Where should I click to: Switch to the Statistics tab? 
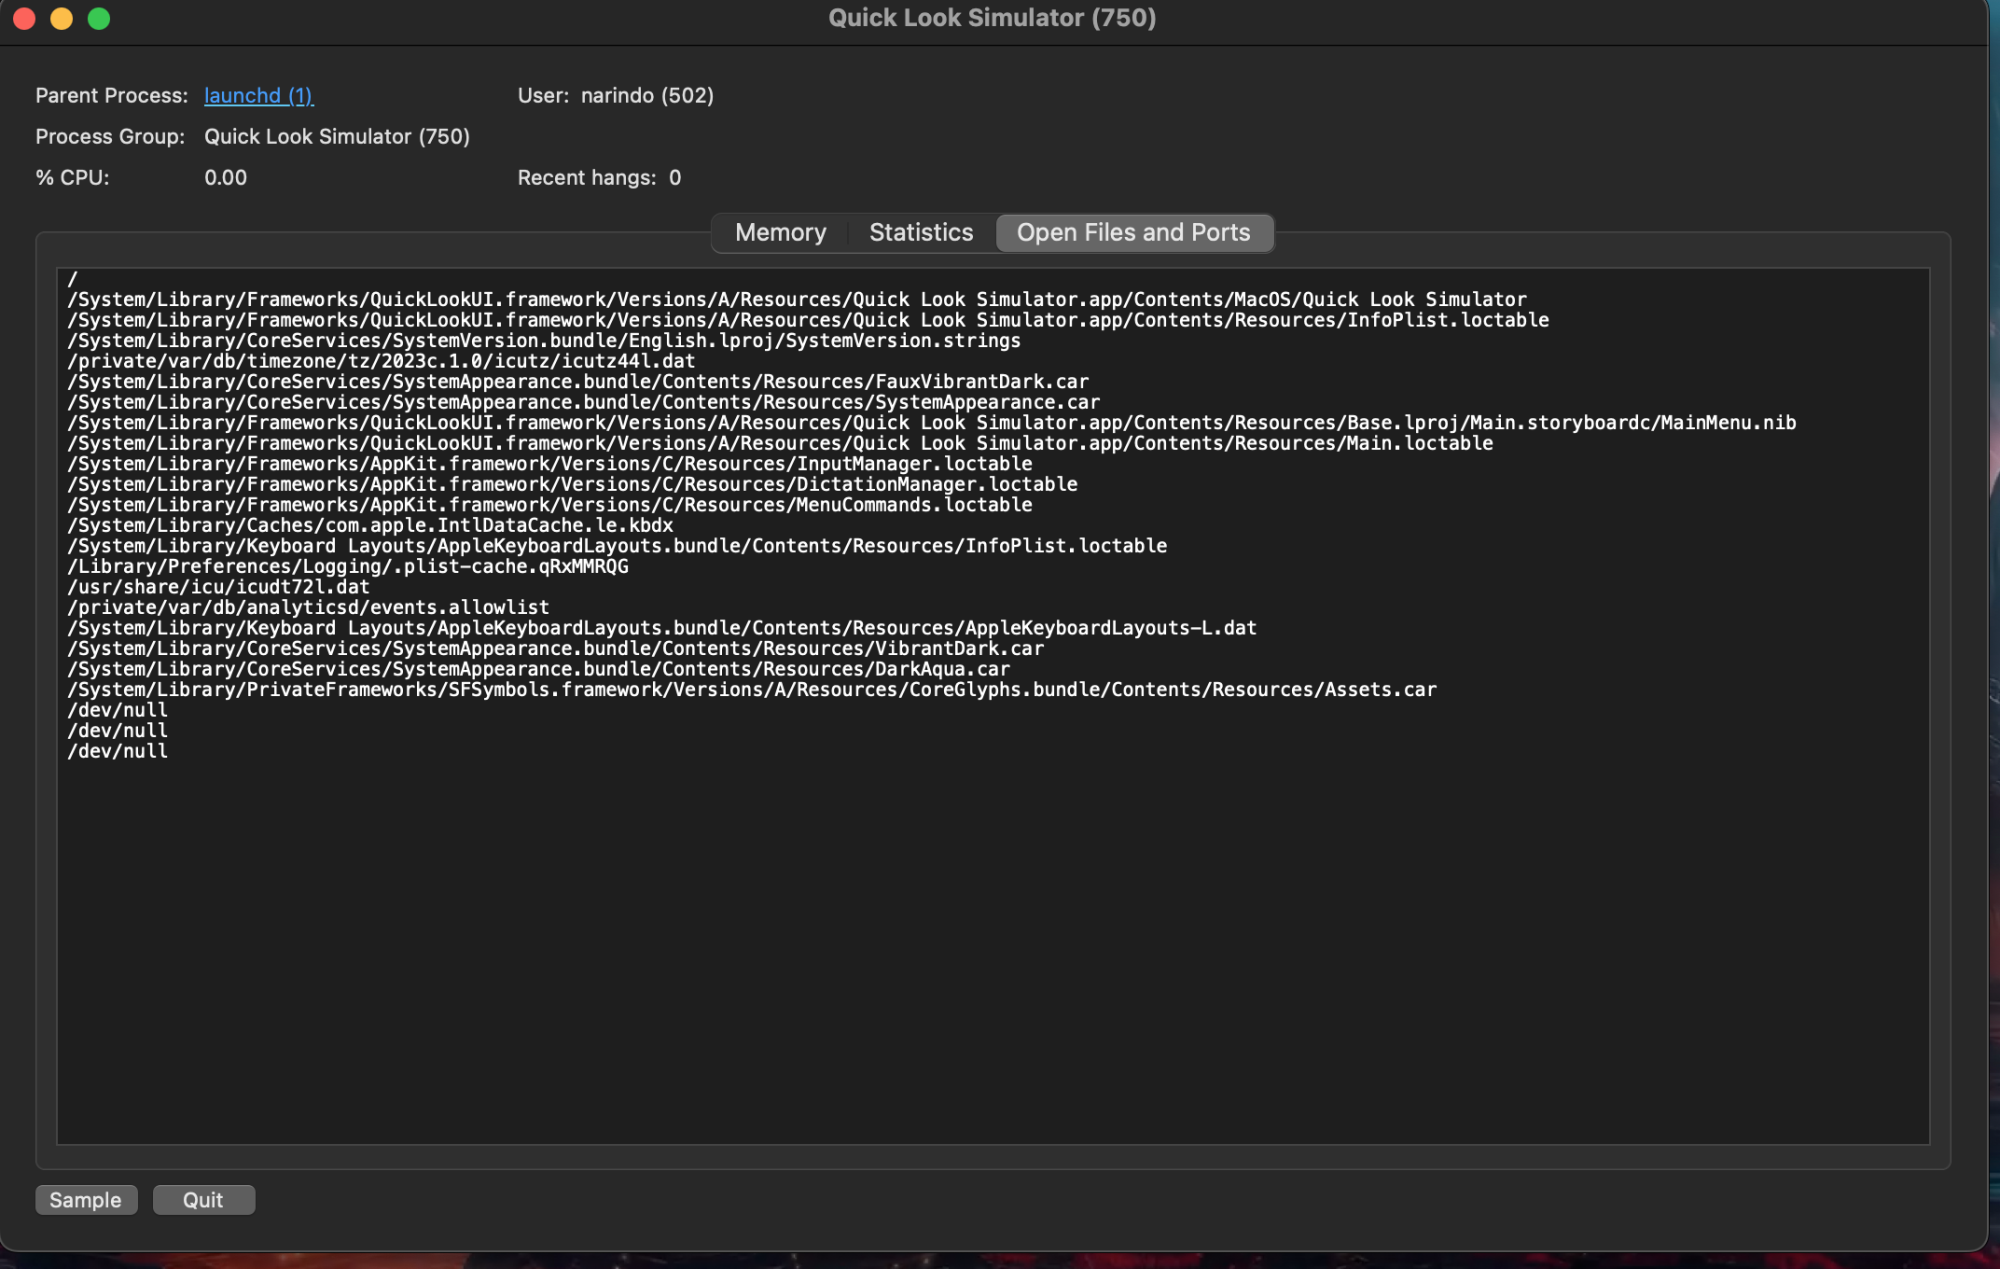click(920, 232)
